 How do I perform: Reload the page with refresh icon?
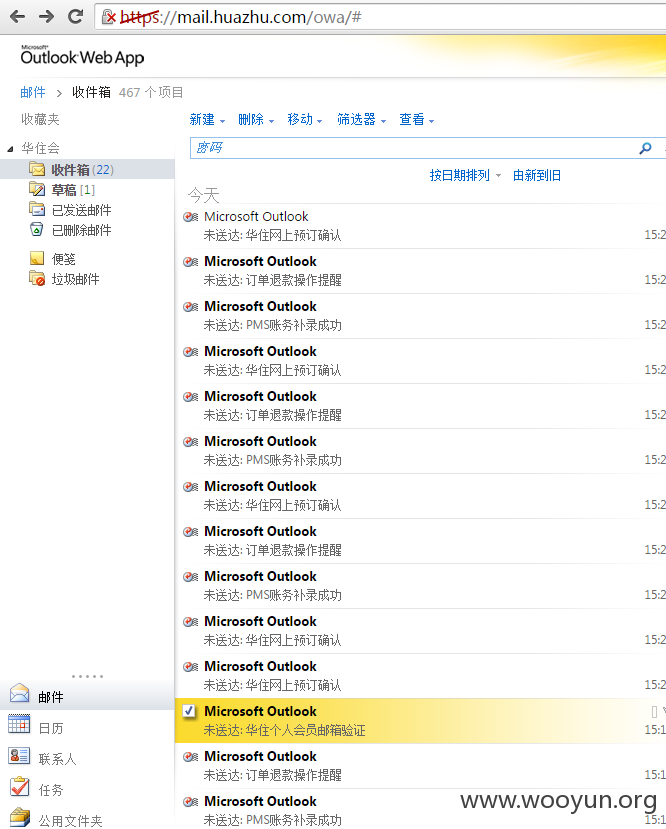[76, 16]
